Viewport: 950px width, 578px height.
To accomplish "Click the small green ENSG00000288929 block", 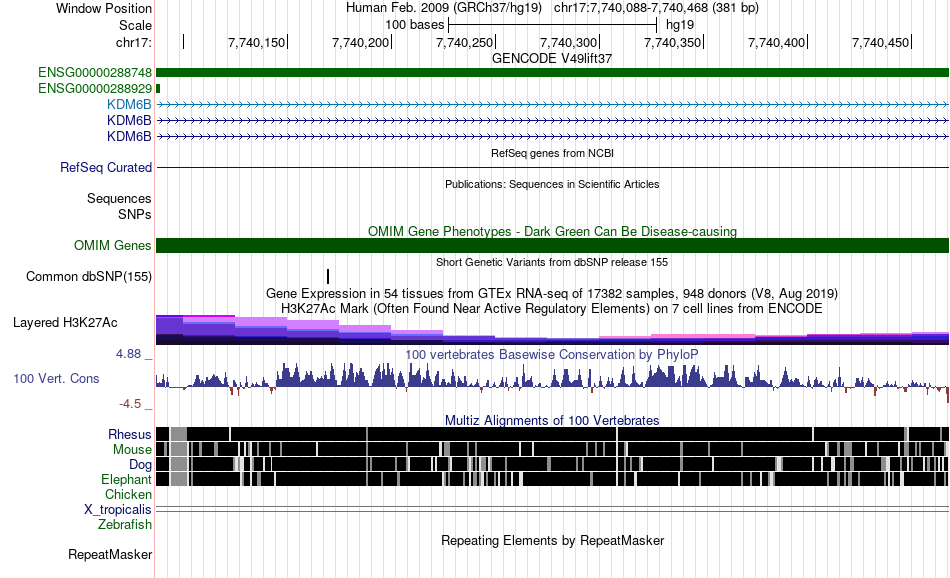I will (158, 88).
